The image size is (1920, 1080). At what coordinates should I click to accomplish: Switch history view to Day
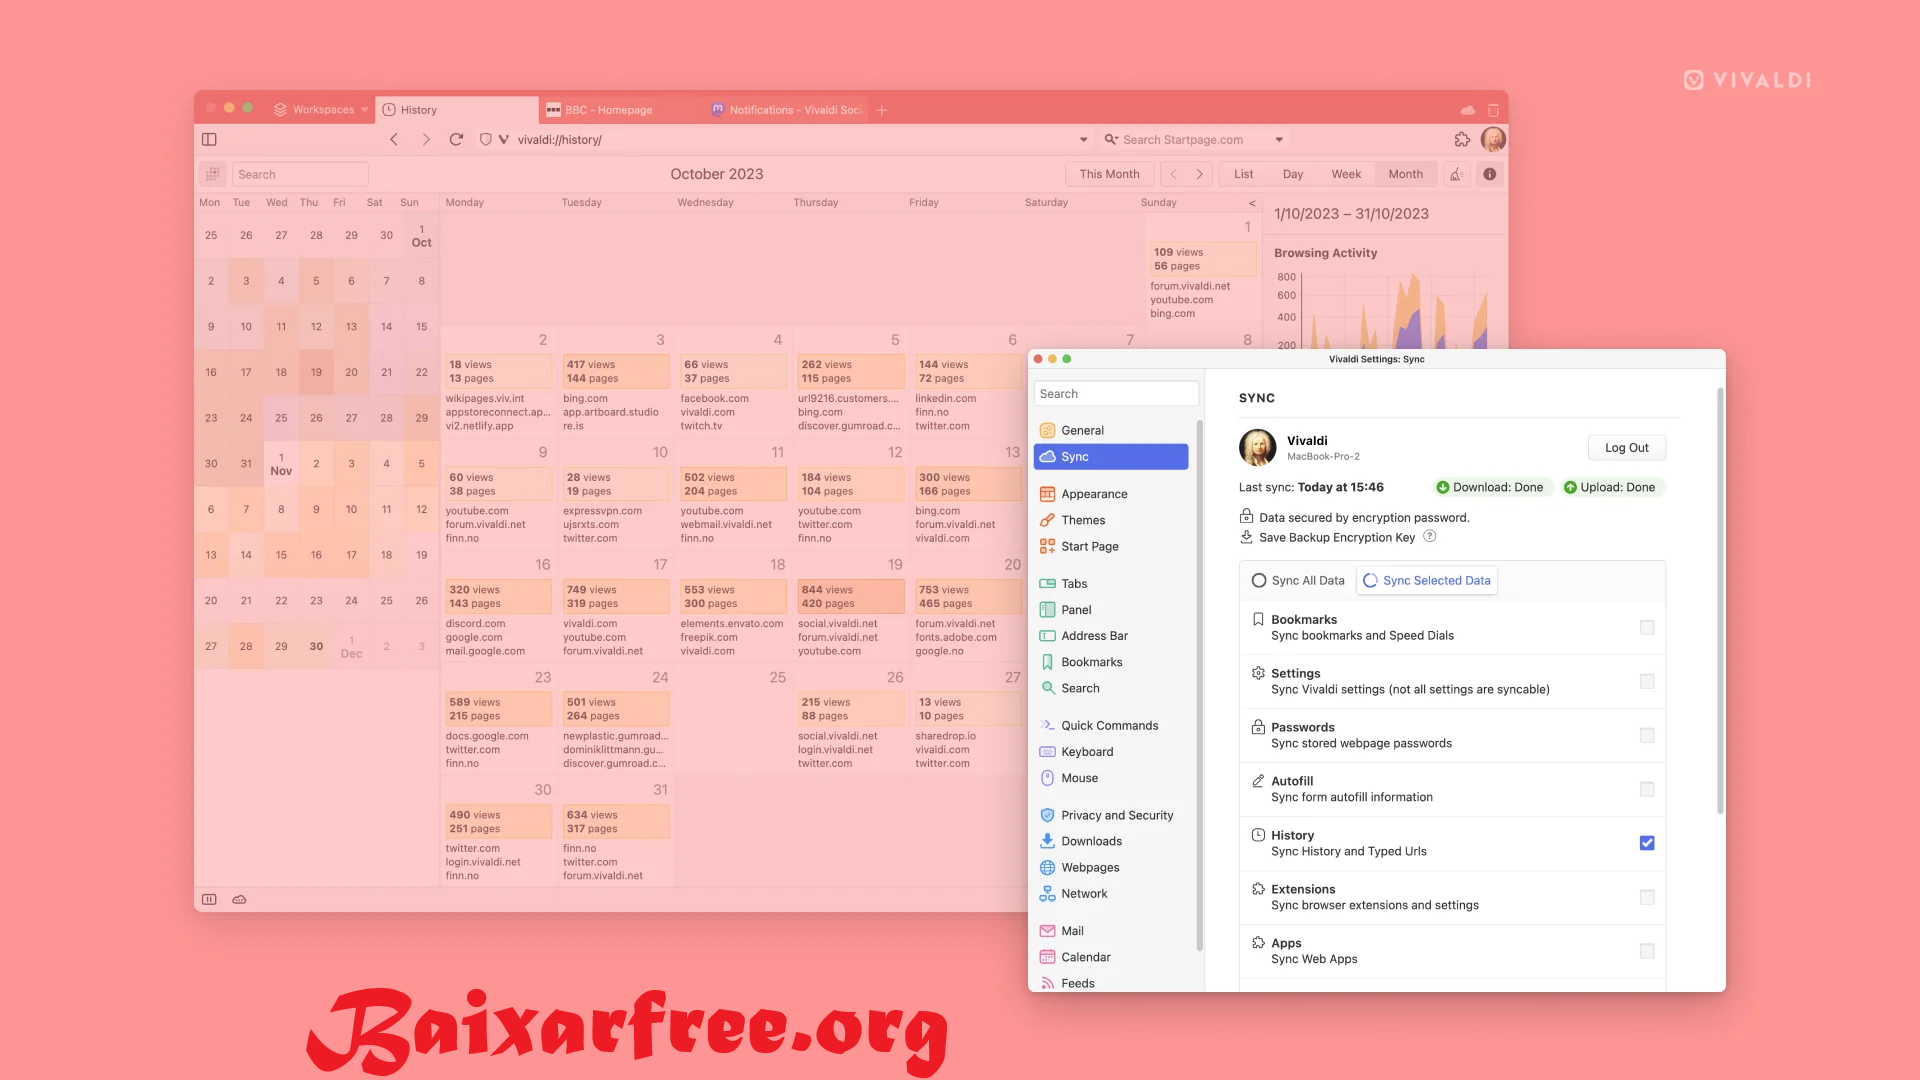pyautogui.click(x=1293, y=174)
